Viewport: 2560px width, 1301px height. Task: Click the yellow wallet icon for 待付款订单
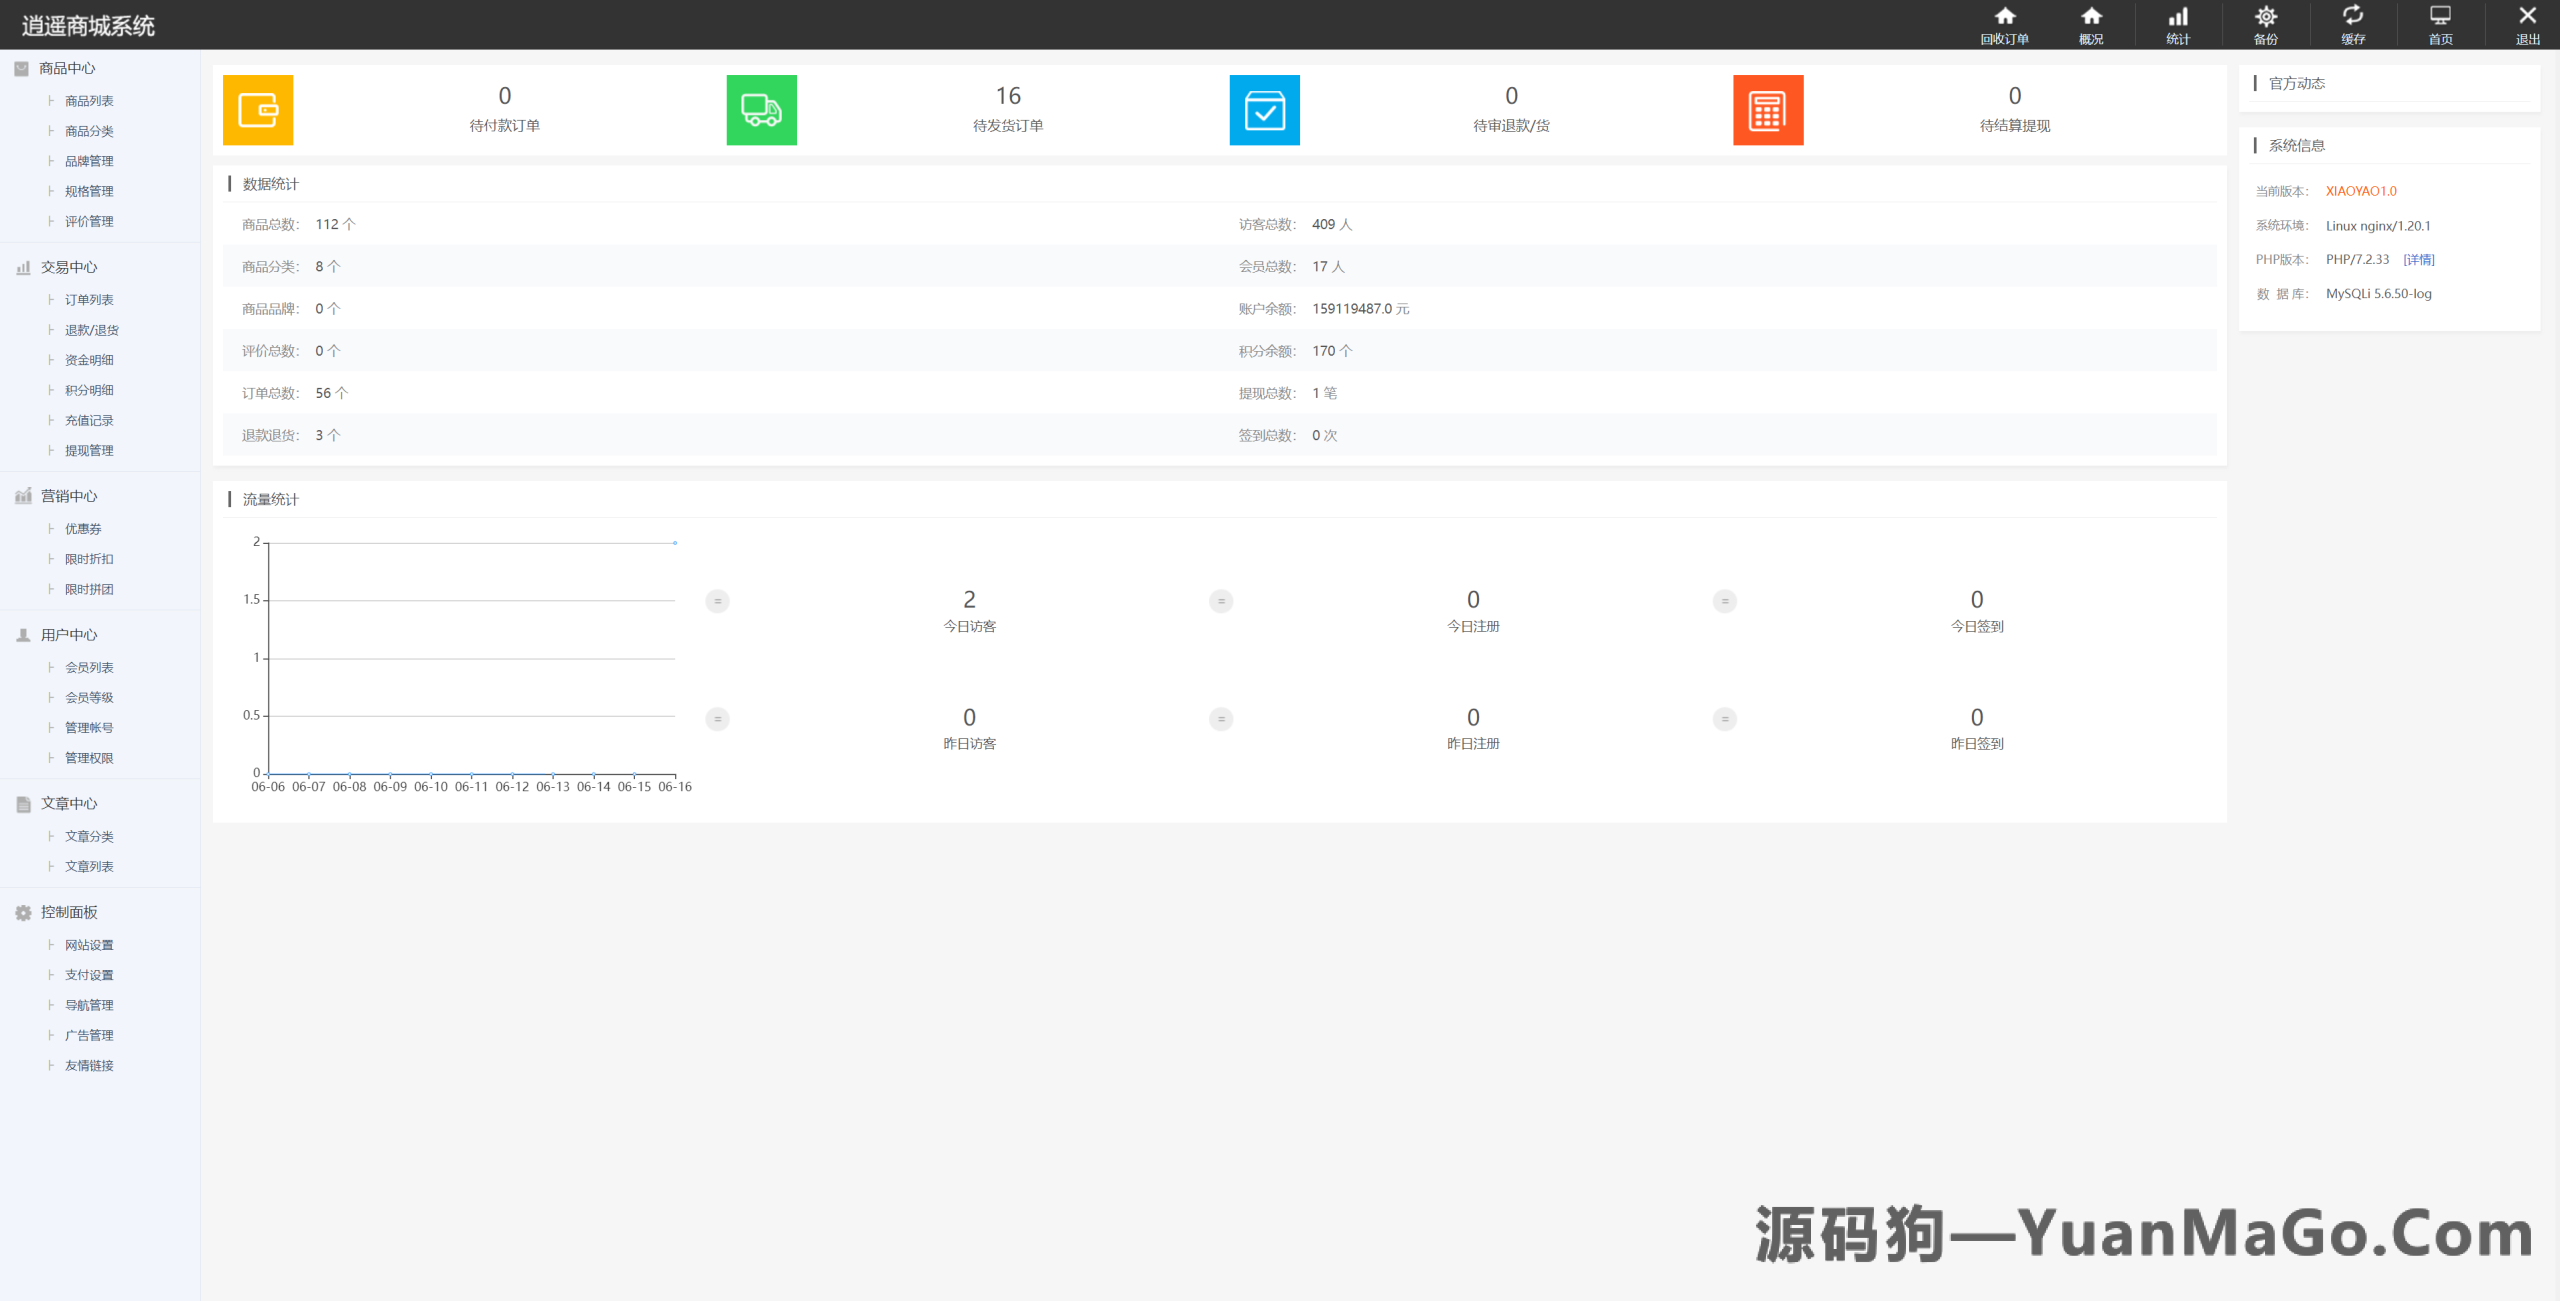tap(258, 110)
